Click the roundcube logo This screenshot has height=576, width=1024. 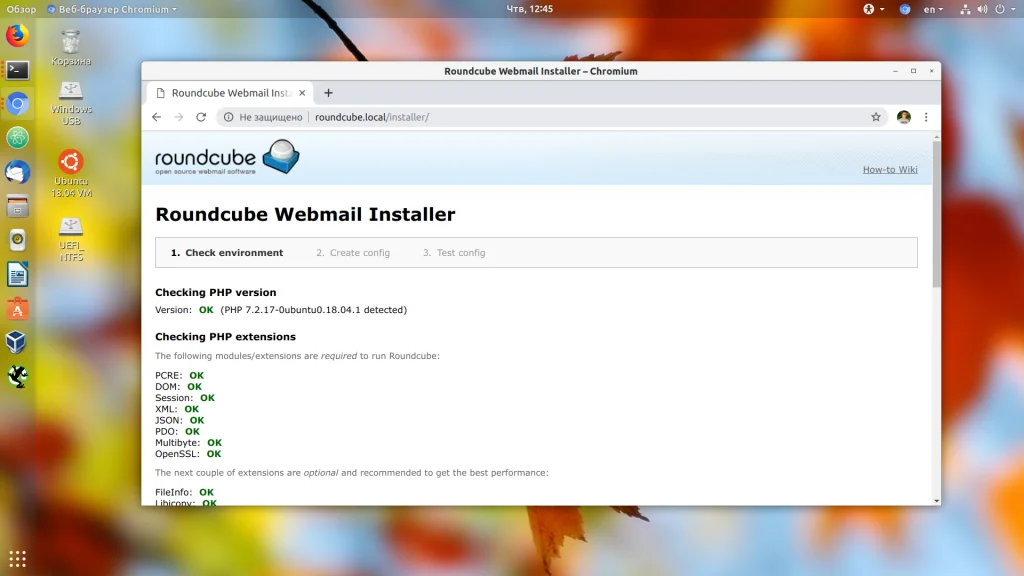coord(227,157)
